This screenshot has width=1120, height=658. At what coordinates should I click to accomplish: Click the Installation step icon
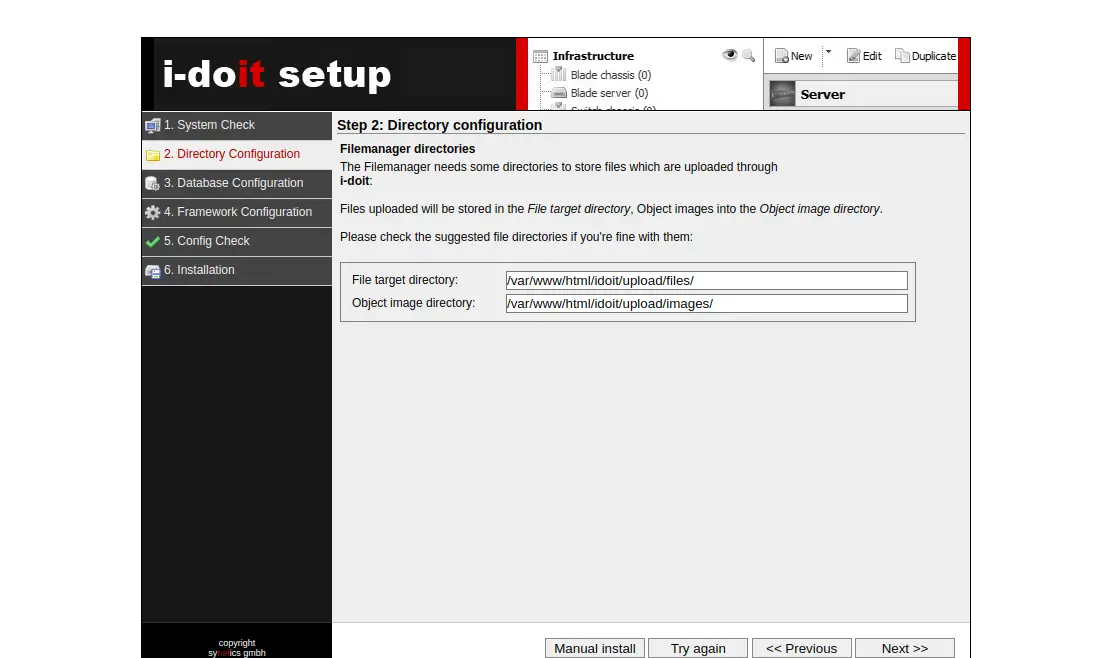coord(152,271)
